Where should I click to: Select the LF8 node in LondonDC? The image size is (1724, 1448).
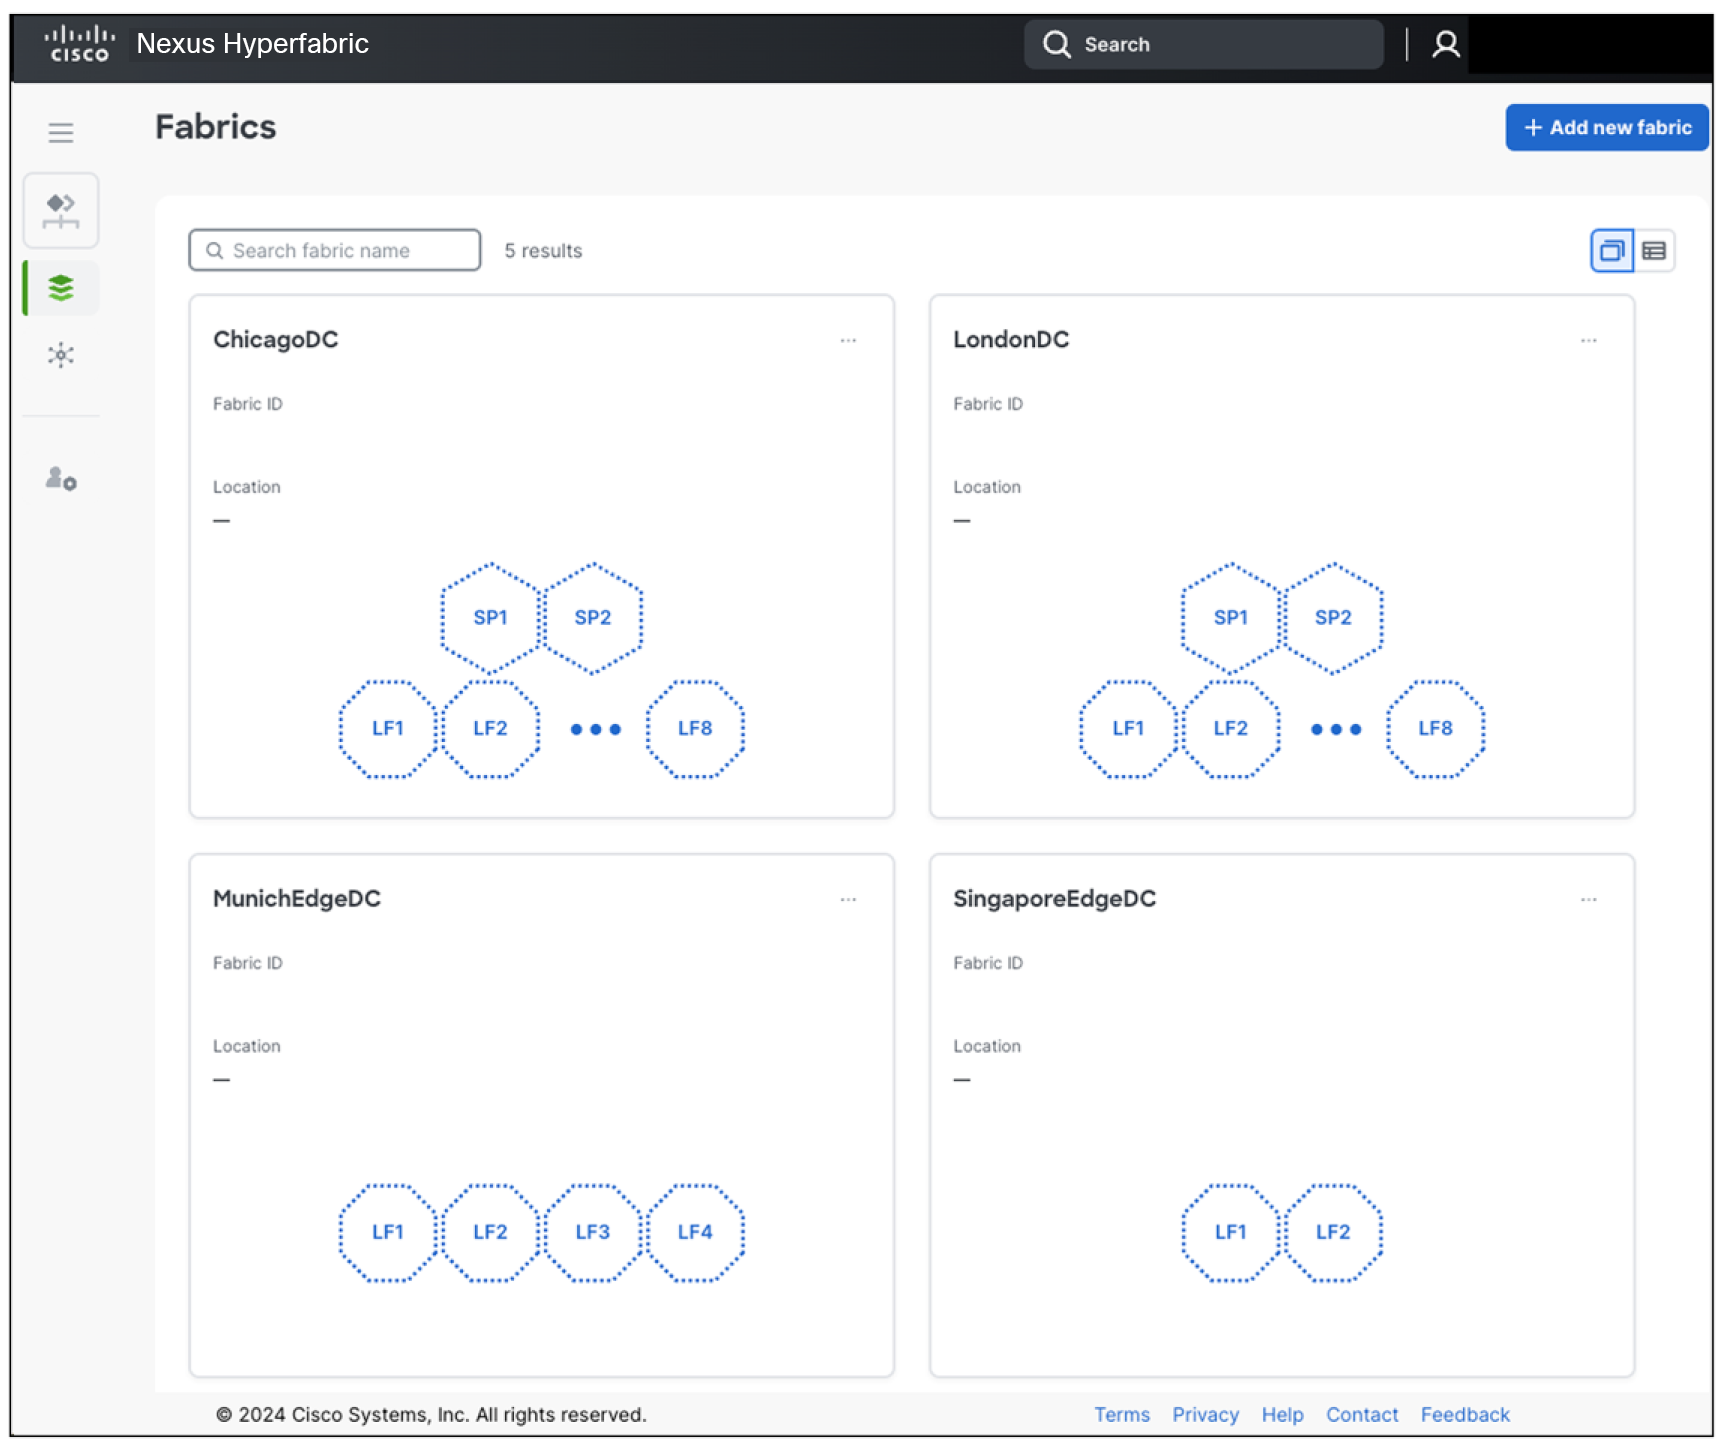[x=1435, y=729]
